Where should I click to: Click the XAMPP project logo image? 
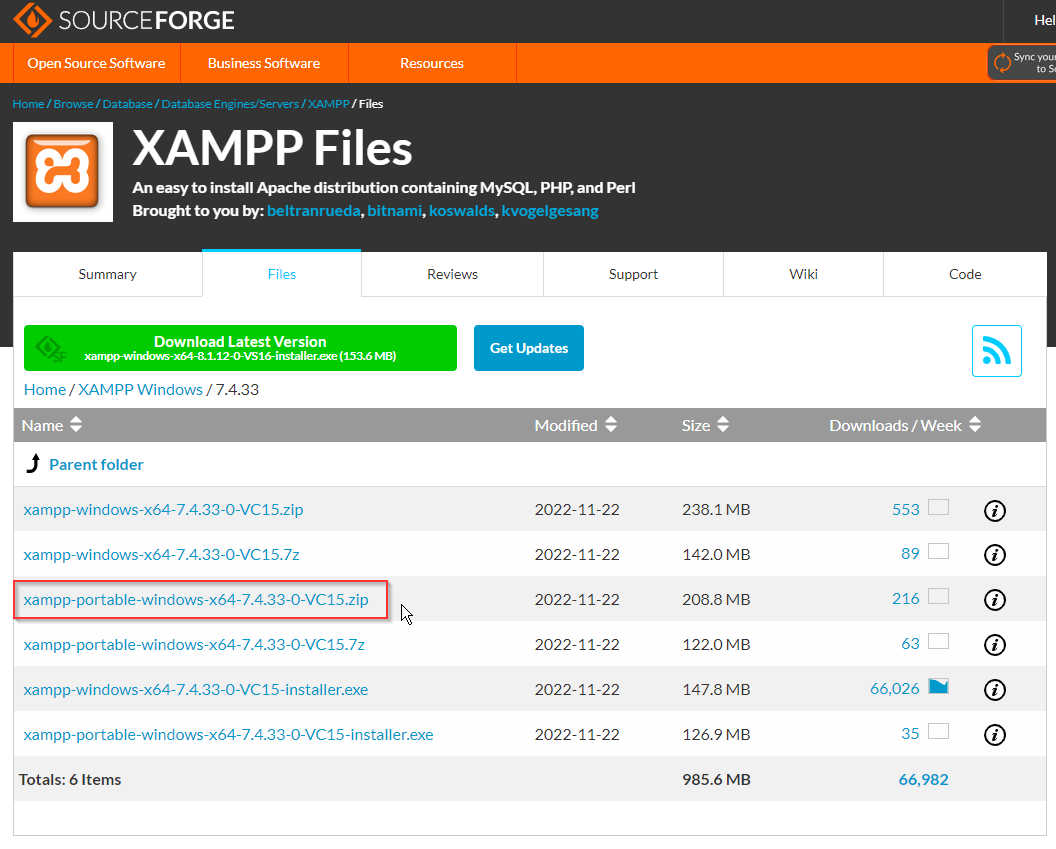point(63,172)
